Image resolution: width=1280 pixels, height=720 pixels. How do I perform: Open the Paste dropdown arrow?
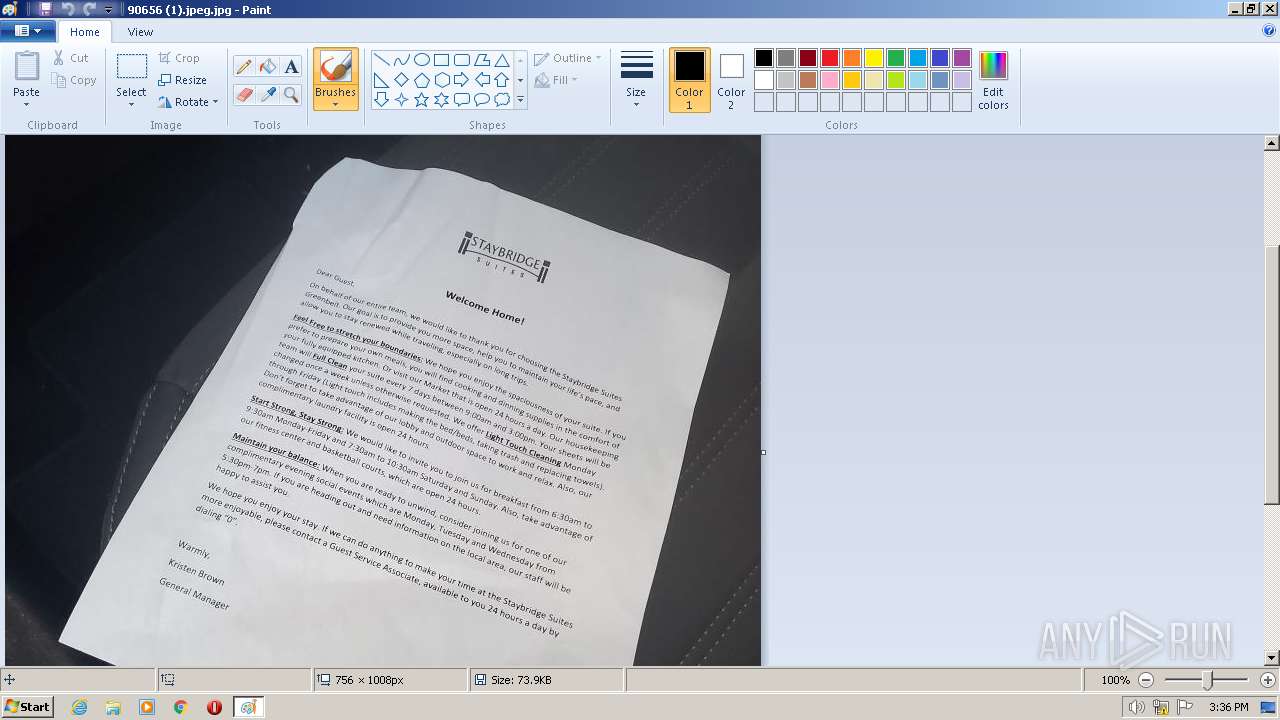point(27,104)
